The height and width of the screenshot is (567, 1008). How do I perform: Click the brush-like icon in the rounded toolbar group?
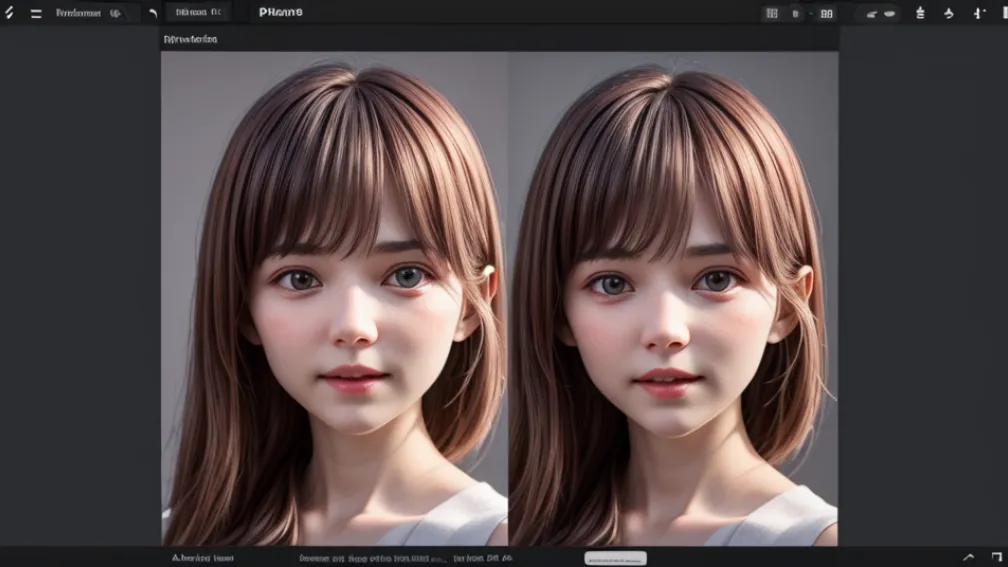click(x=872, y=14)
